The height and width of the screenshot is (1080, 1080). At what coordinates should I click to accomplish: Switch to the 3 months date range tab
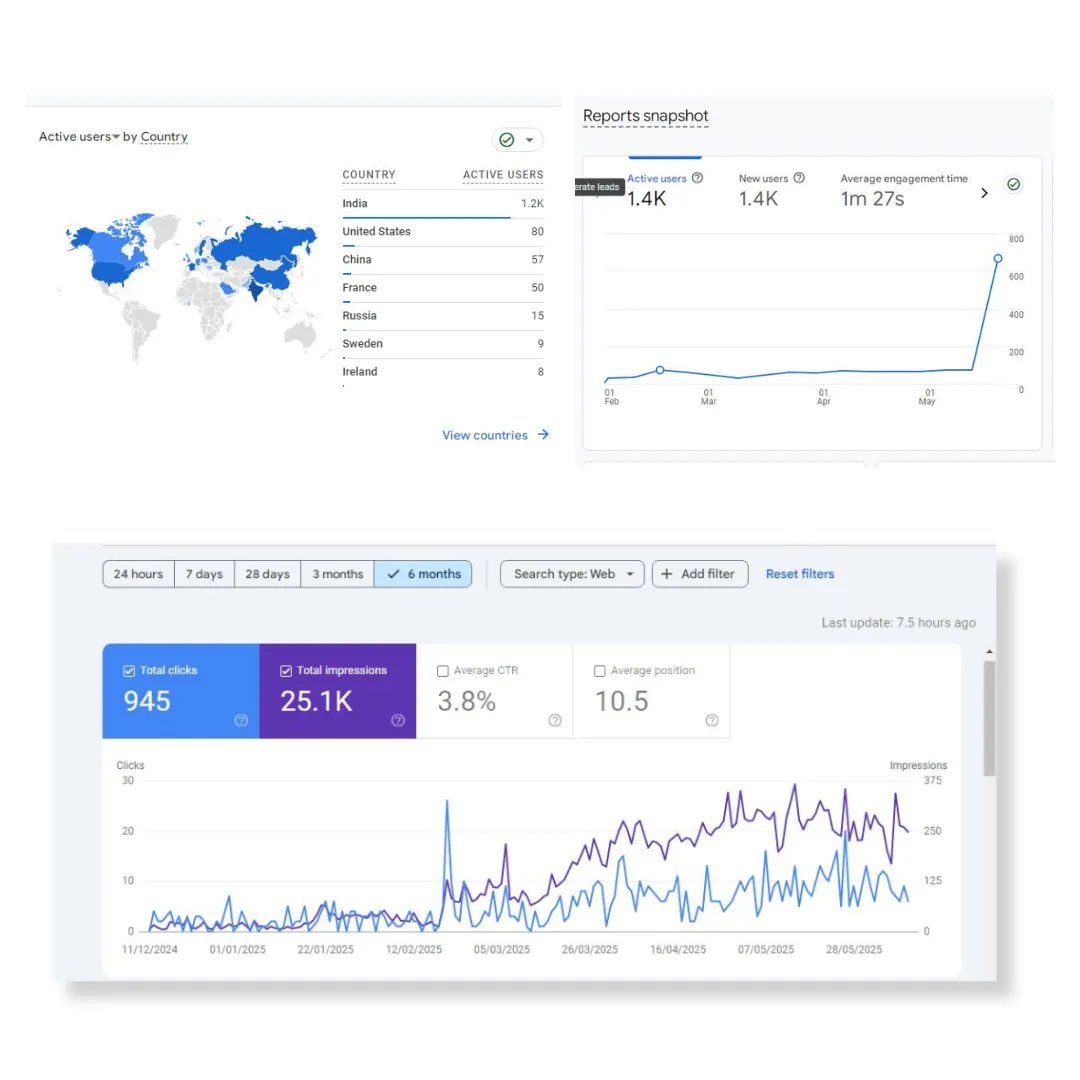click(x=337, y=574)
